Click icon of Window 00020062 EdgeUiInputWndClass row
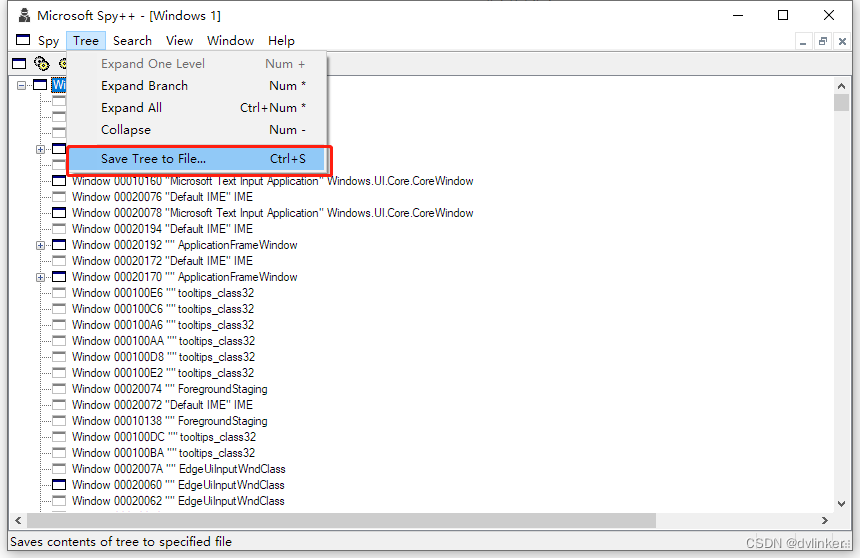Image resolution: width=860 pixels, height=558 pixels. pos(59,501)
